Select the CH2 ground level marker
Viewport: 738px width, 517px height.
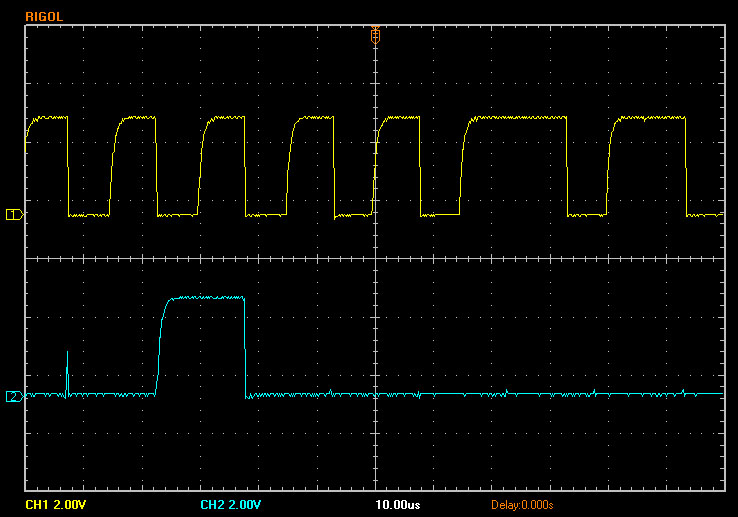click(x=12, y=396)
